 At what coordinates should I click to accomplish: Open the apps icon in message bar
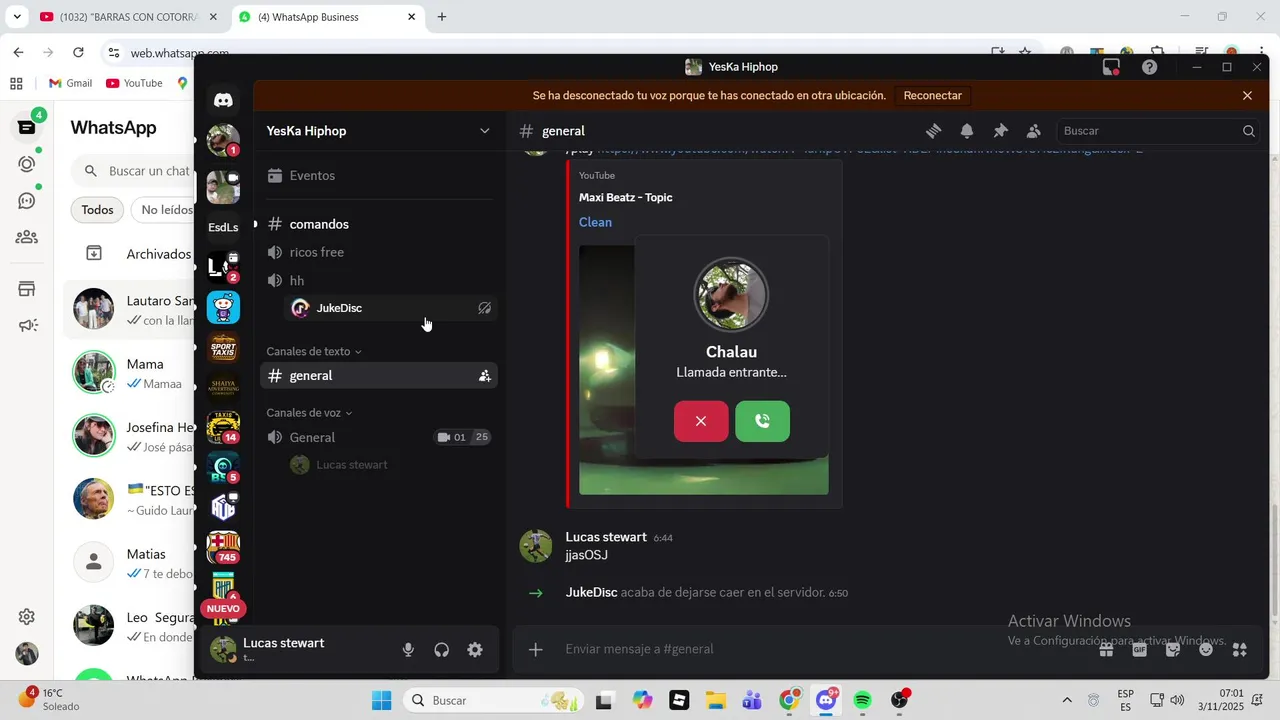[x=1240, y=650]
